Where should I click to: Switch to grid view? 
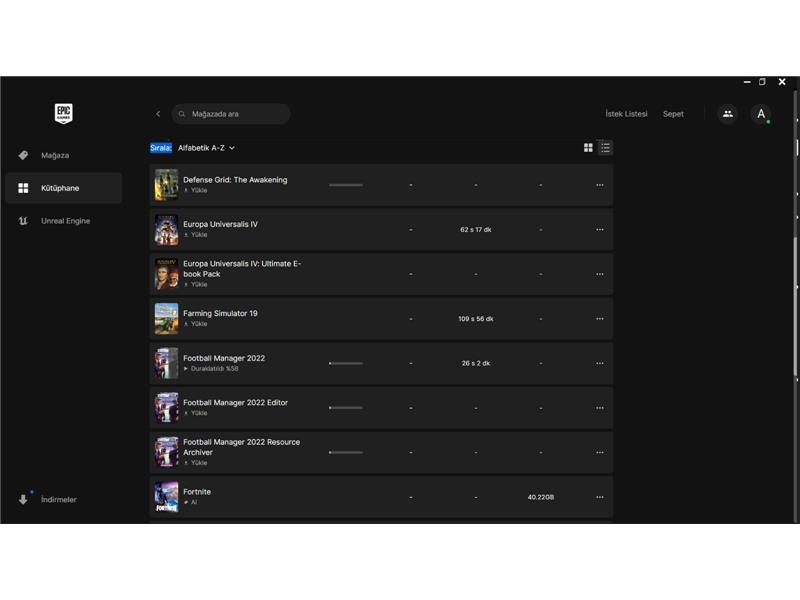[588, 147]
